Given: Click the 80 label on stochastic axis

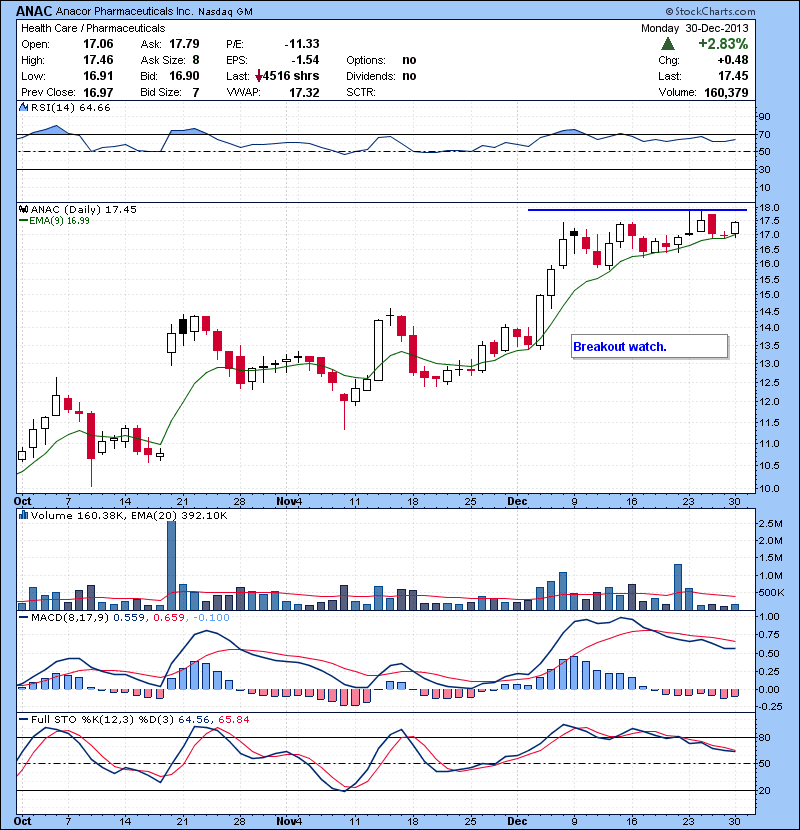Looking at the screenshot, I should (765, 737).
